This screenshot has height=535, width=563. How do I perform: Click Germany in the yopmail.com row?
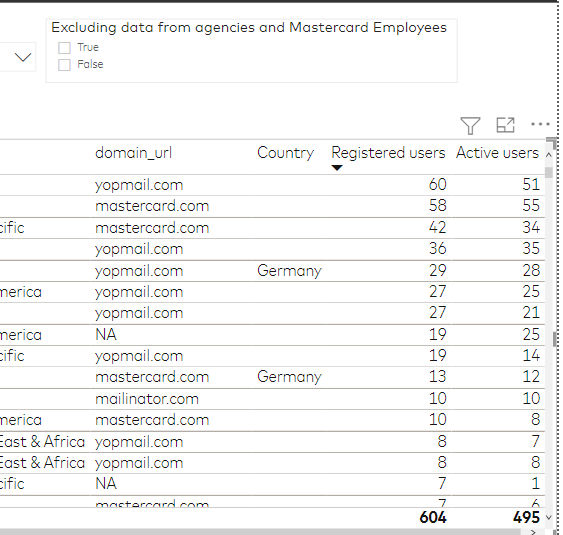pos(289,271)
